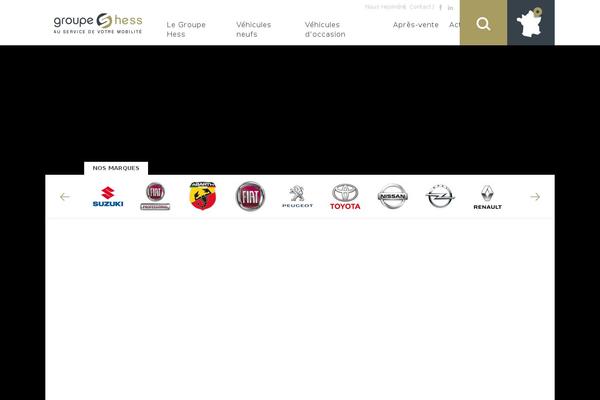Select the Suzuki brand logo
The height and width of the screenshot is (400, 600).
108,197
